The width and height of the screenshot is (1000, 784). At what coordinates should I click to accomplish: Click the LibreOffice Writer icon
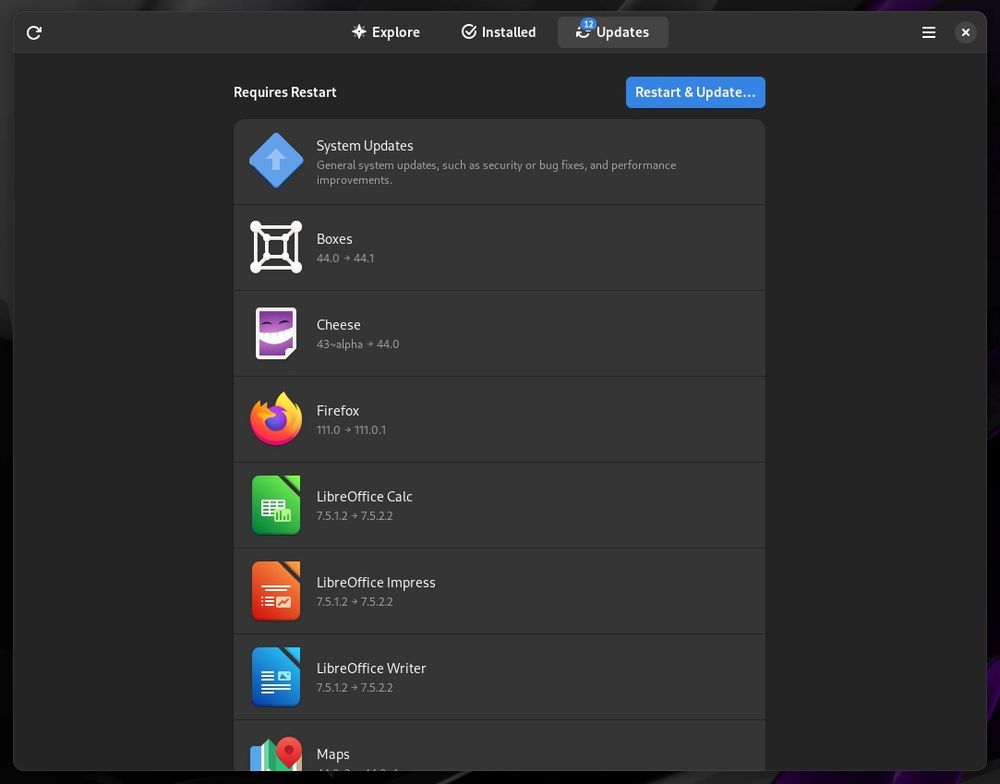(x=276, y=677)
